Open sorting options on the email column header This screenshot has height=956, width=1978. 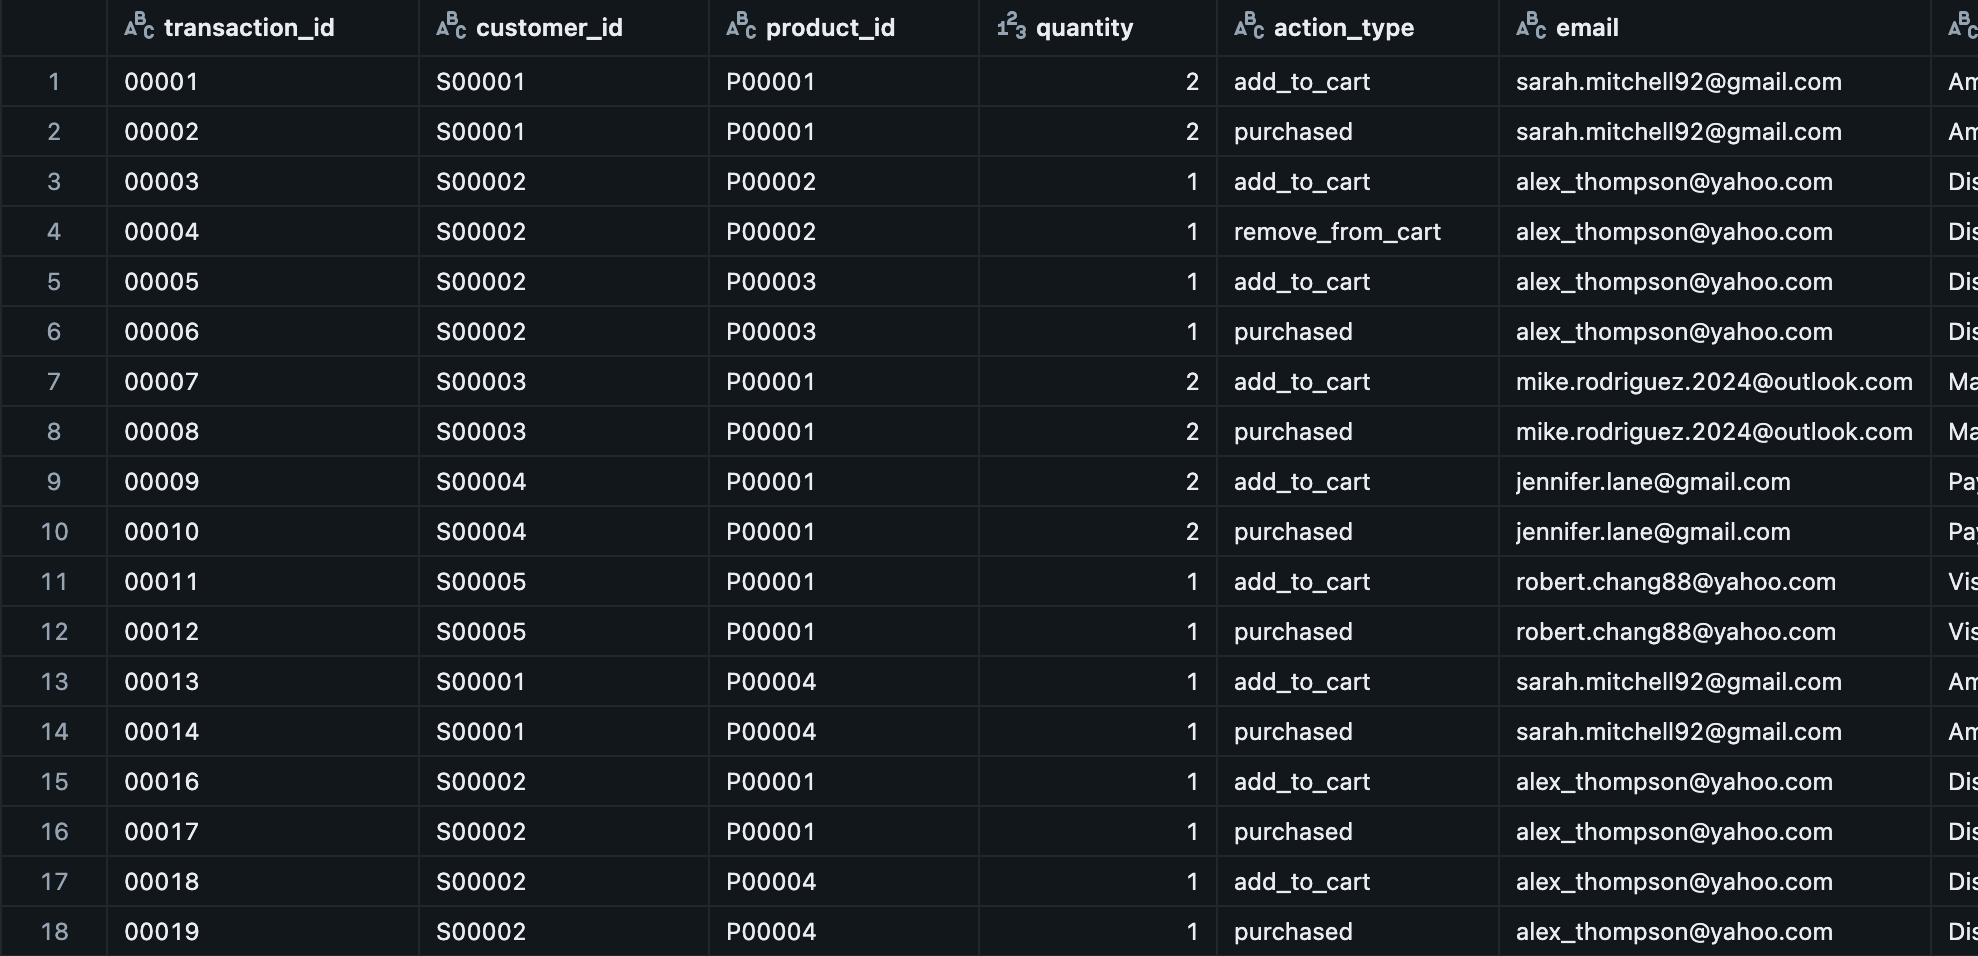point(1588,27)
